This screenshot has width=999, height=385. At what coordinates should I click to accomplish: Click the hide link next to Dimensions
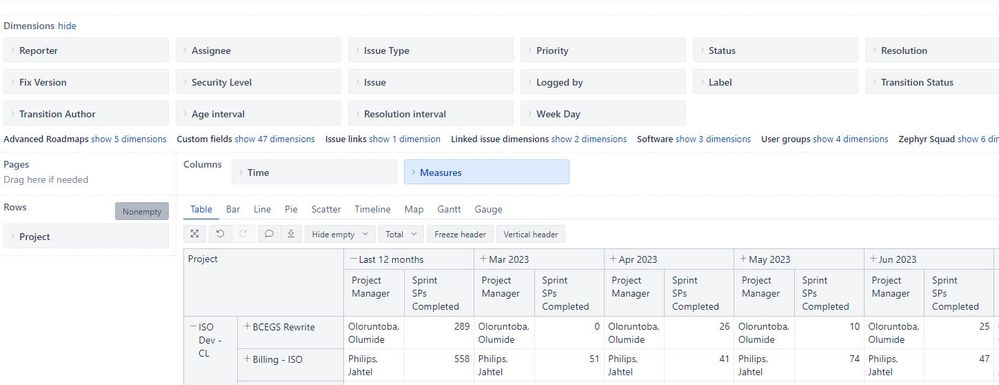click(x=67, y=26)
